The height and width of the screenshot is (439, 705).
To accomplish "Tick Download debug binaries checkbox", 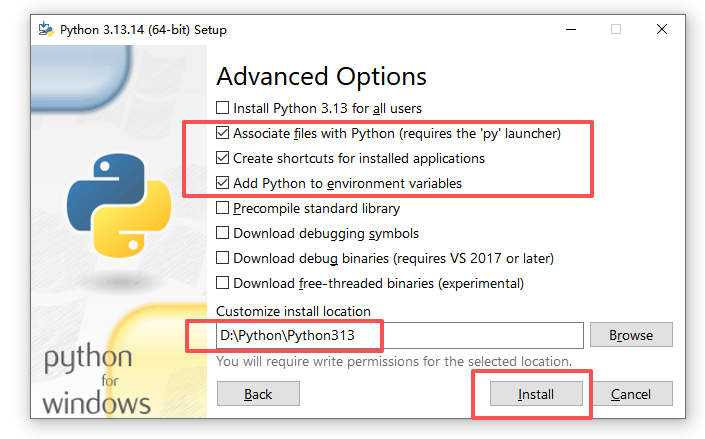I will (222, 258).
